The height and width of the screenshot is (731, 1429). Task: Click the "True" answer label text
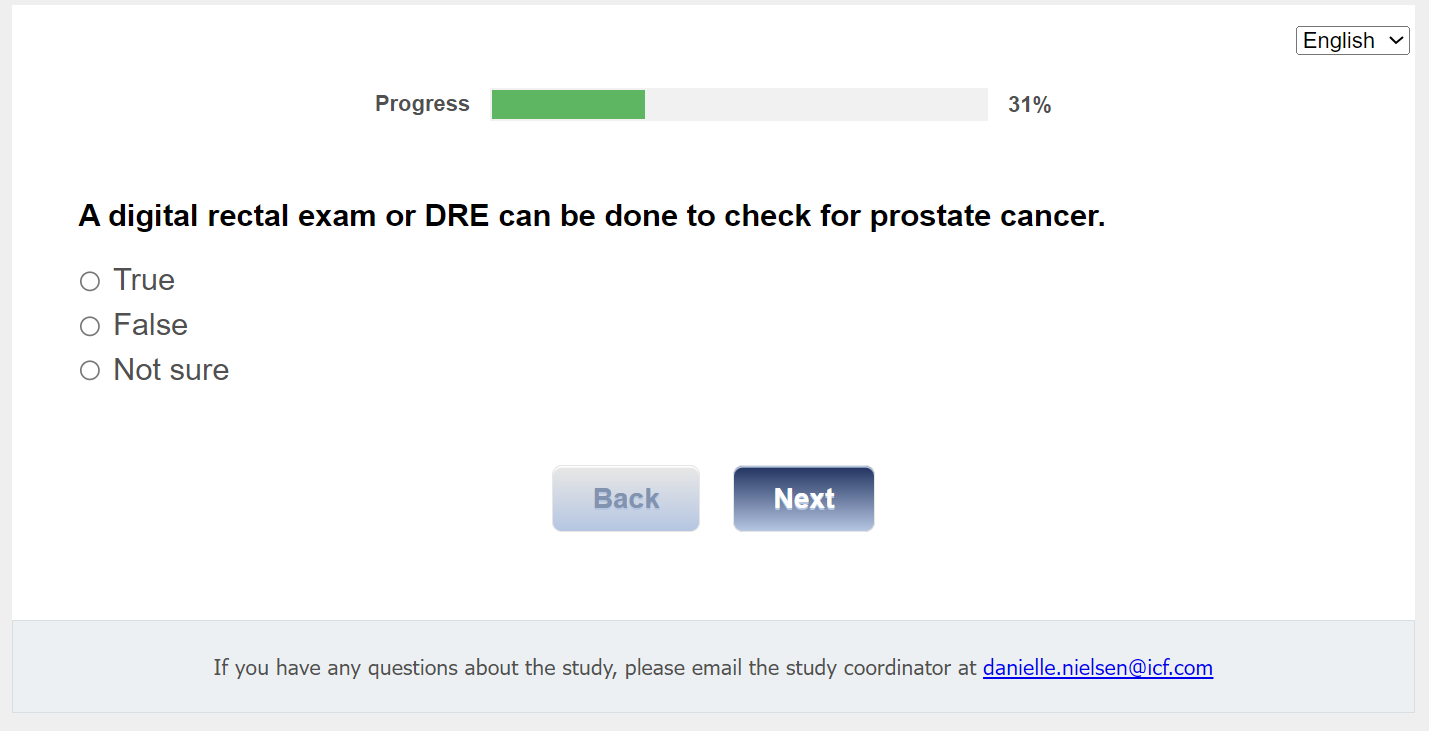(x=144, y=280)
